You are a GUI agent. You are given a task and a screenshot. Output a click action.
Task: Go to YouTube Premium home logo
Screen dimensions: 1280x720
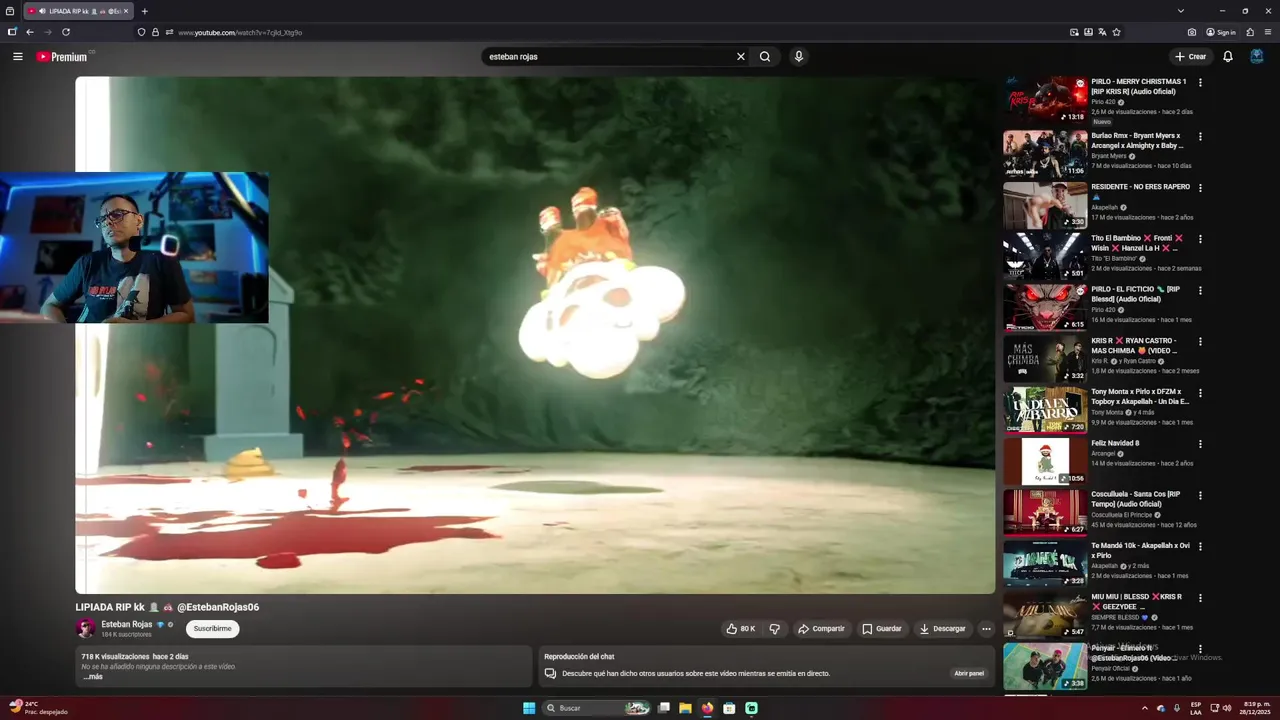pos(62,57)
